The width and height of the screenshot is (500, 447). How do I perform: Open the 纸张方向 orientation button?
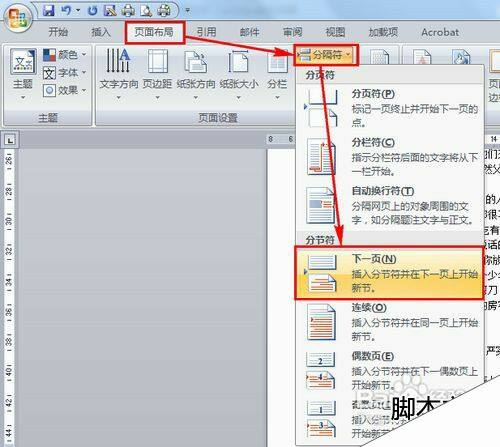pos(196,74)
